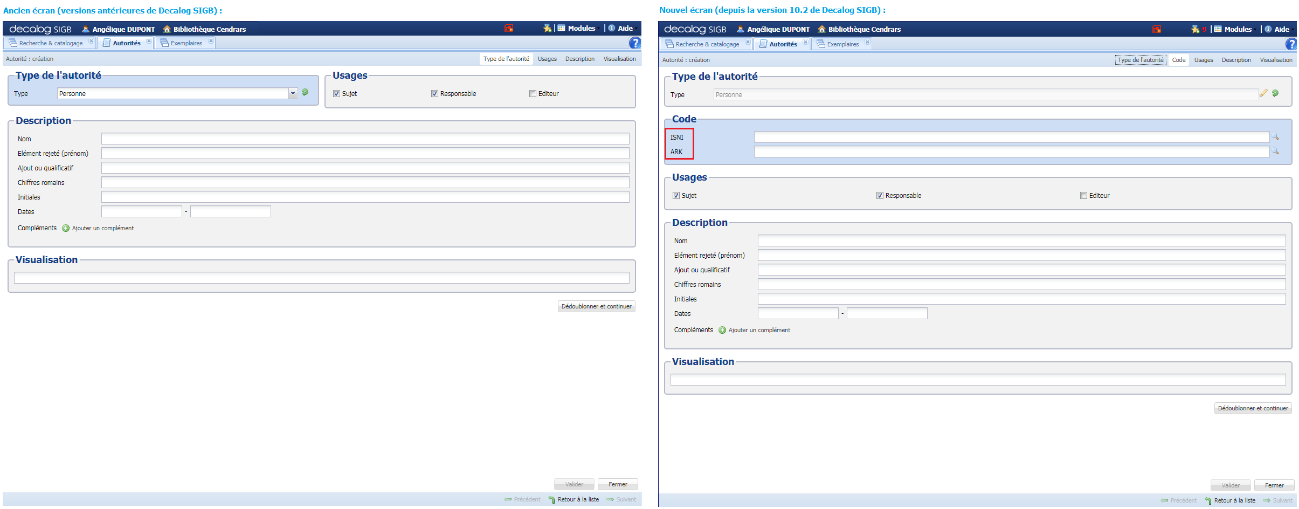Click Dédoublonner et continuer button, old screen
1299x509 pixels.
[596, 306]
